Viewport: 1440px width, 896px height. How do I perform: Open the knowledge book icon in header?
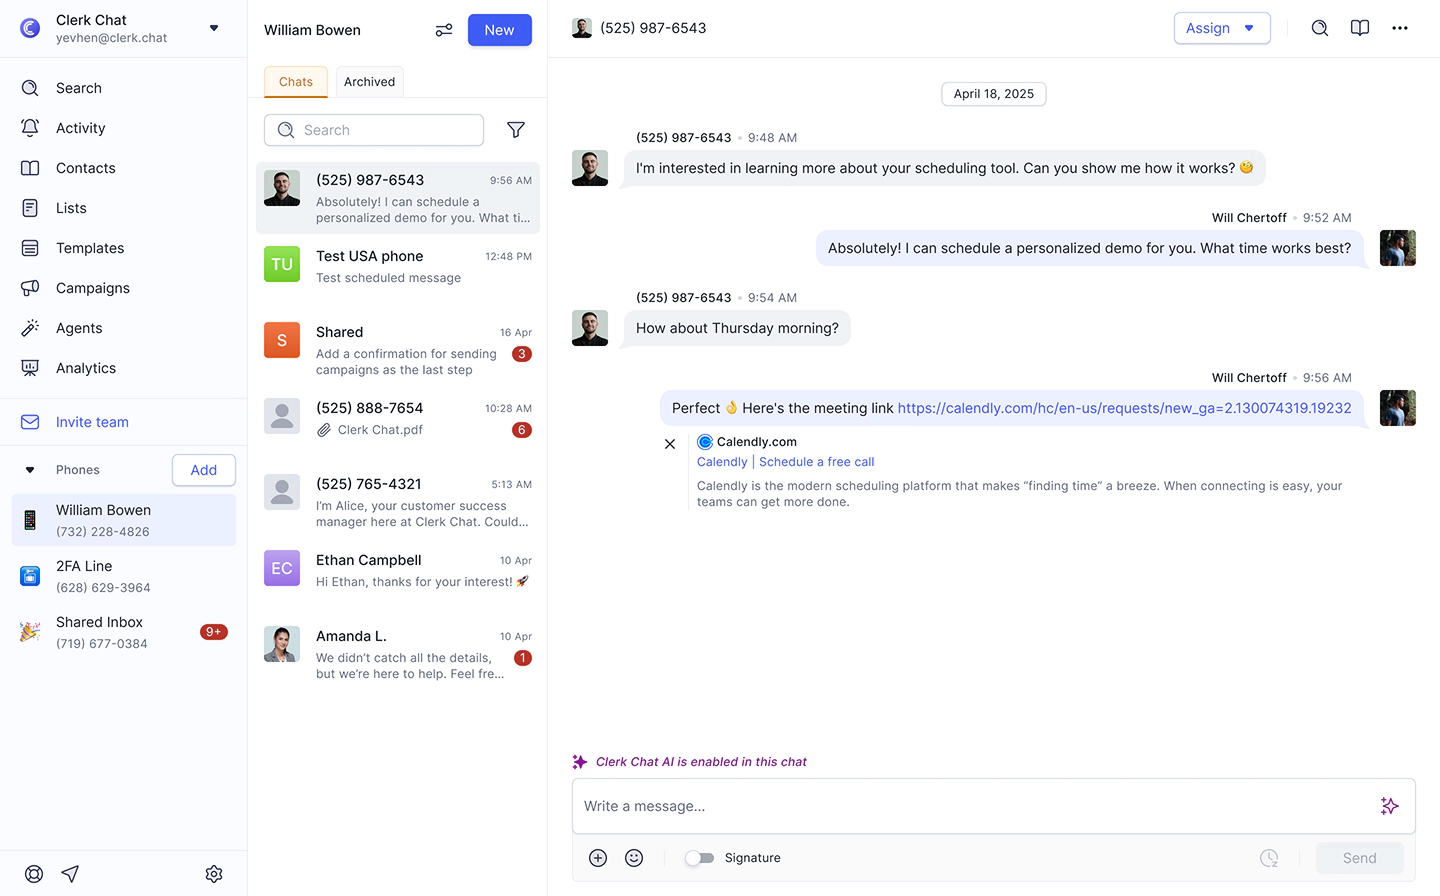1360,28
